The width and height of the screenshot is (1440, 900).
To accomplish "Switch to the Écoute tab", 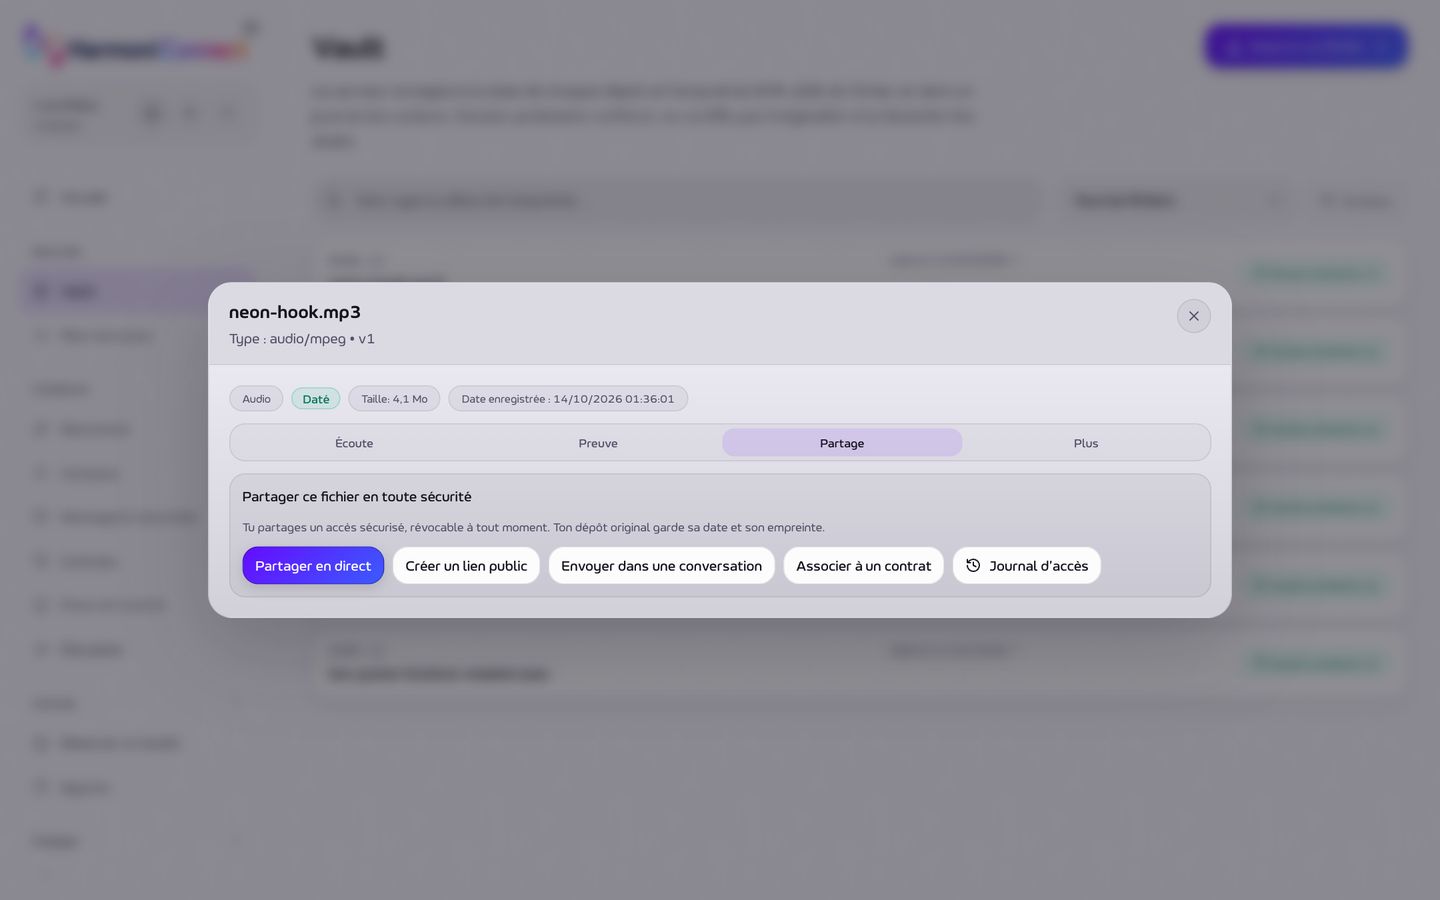I will pyautogui.click(x=354, y=443).
